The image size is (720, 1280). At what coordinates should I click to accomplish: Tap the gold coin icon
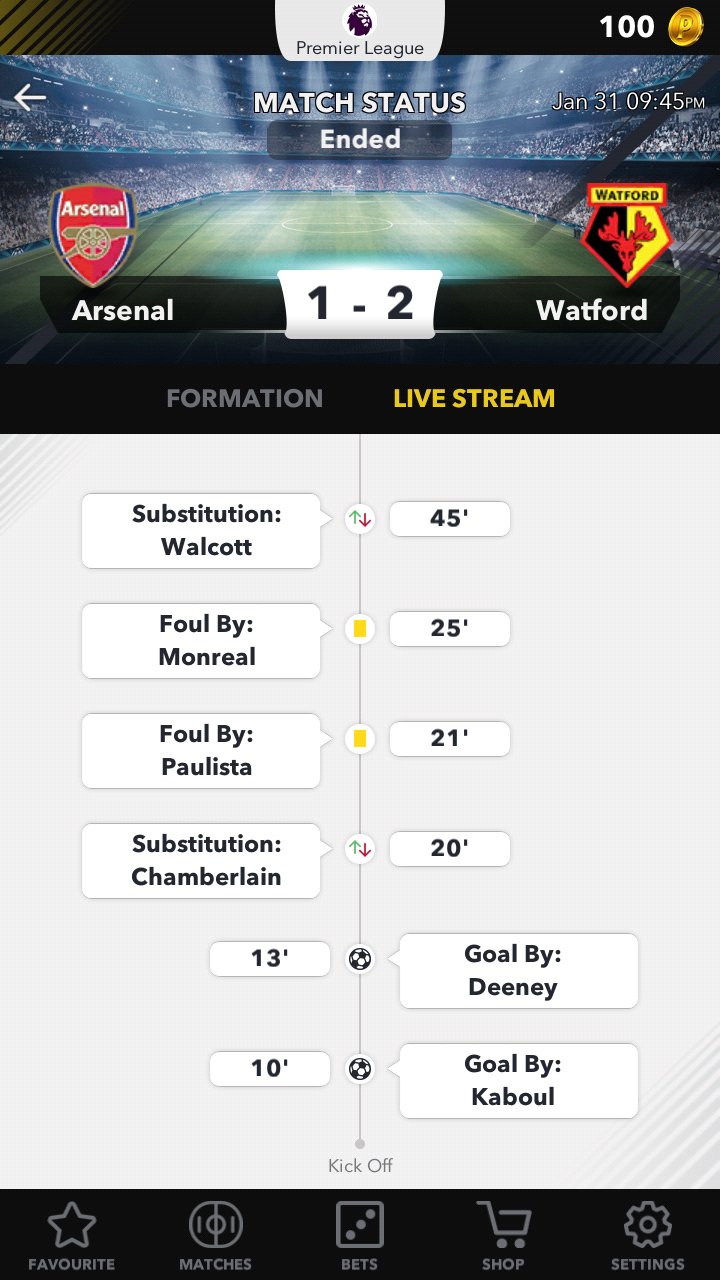pos(685,27)
